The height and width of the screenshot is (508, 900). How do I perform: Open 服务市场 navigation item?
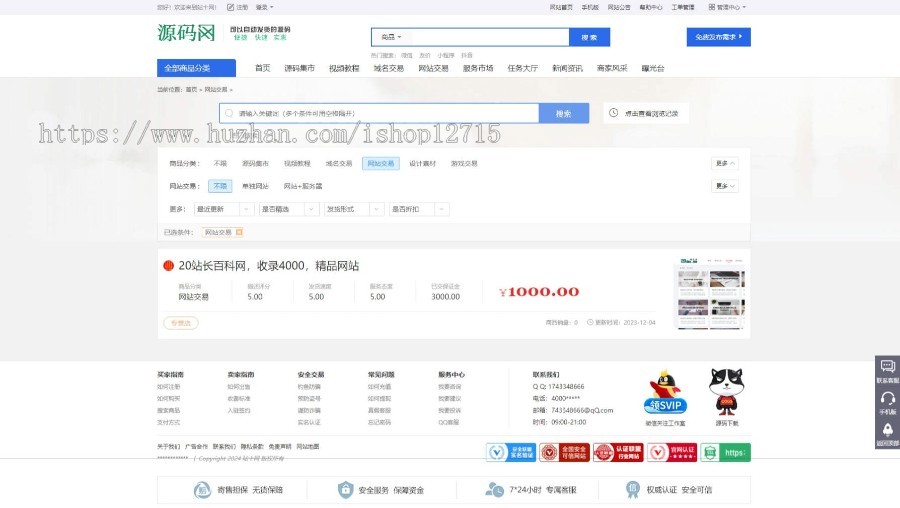[x=478, y=68]
